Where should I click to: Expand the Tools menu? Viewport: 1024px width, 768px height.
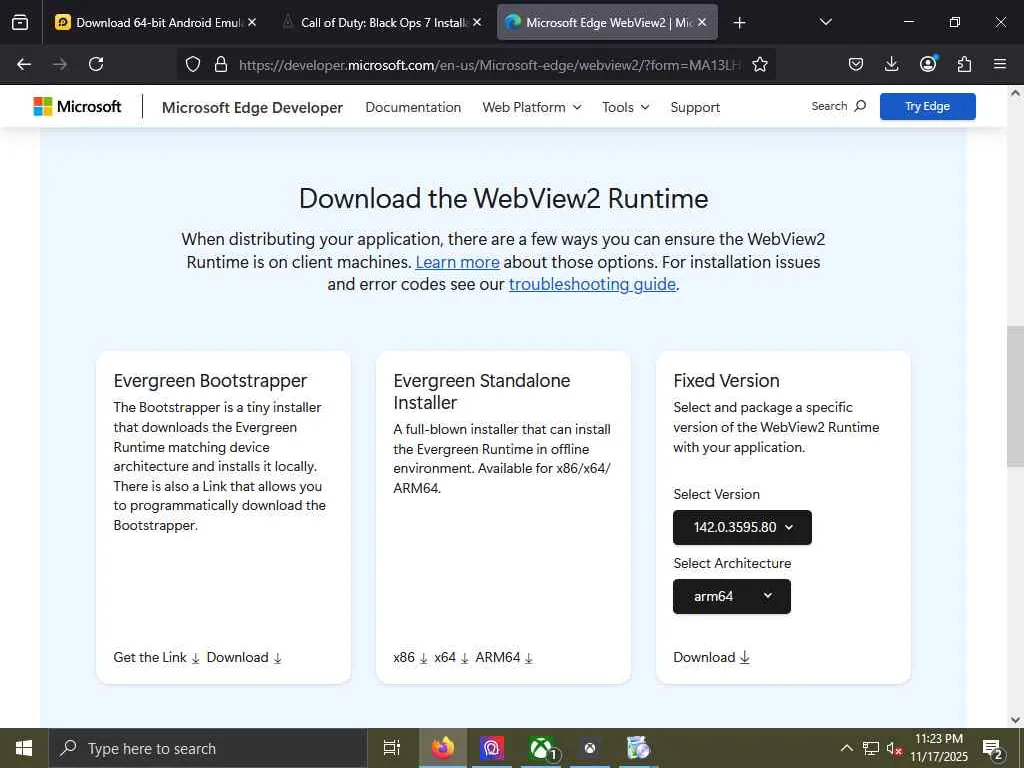[626, 107]
